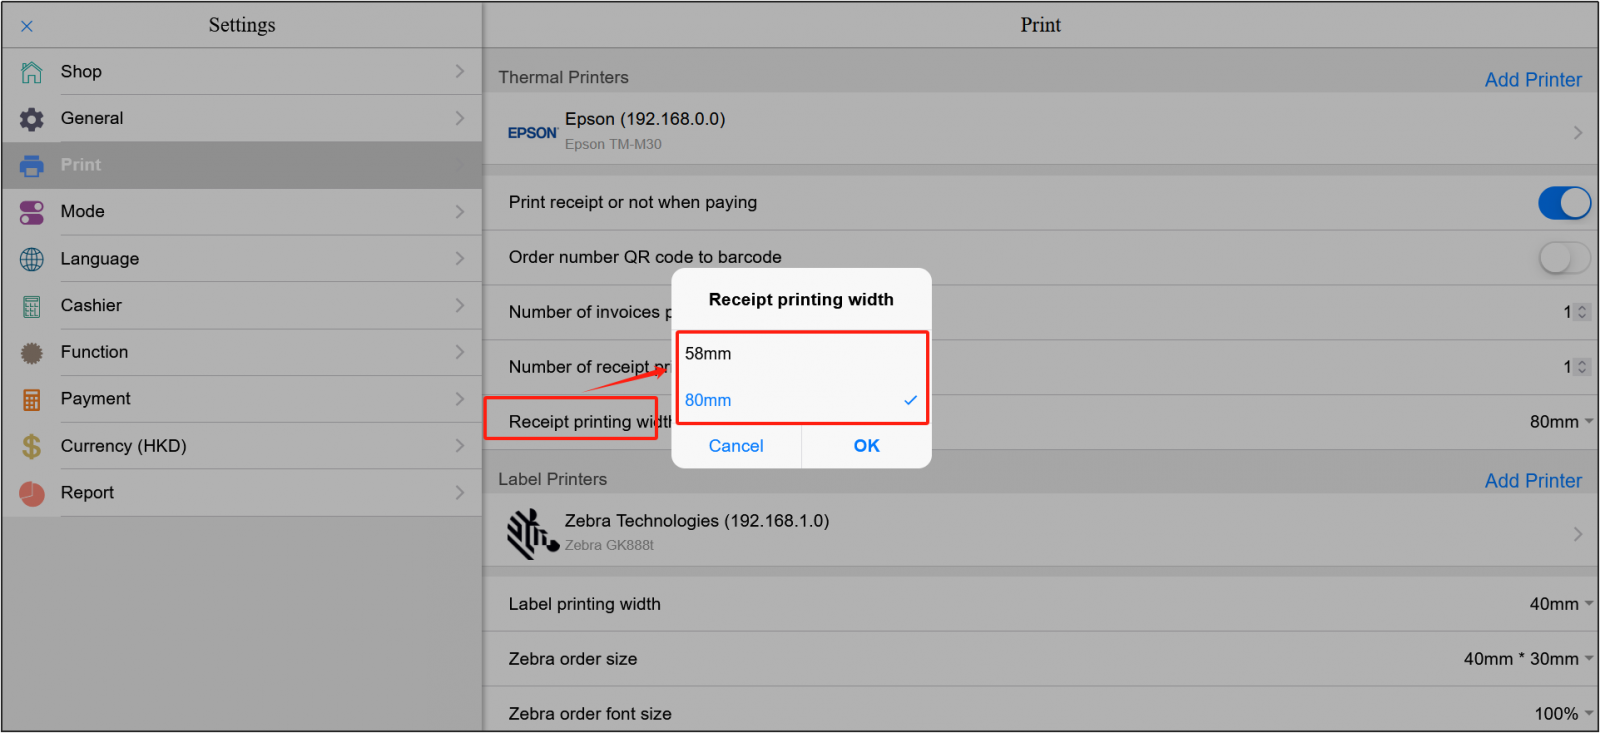Image resolution: width=1600 pixels, height=733 pixels.
Task: Click the Report pie chart icon
Action: click(x=32, y=493)
